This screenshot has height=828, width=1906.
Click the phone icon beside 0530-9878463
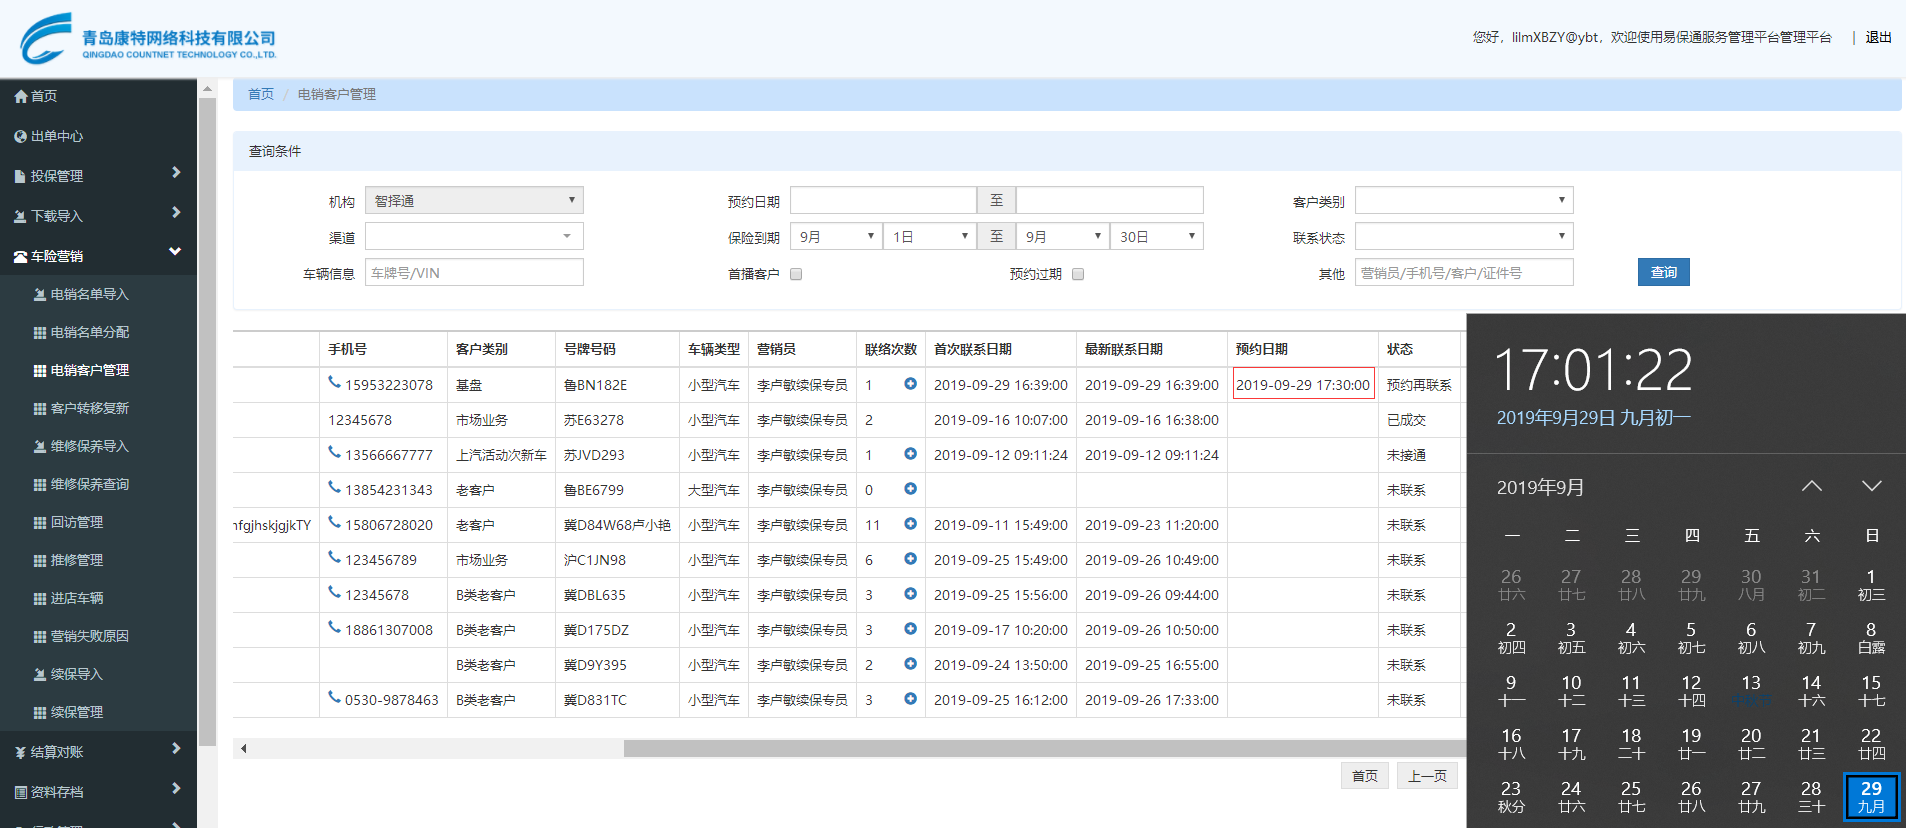click(x=334, y=697)
